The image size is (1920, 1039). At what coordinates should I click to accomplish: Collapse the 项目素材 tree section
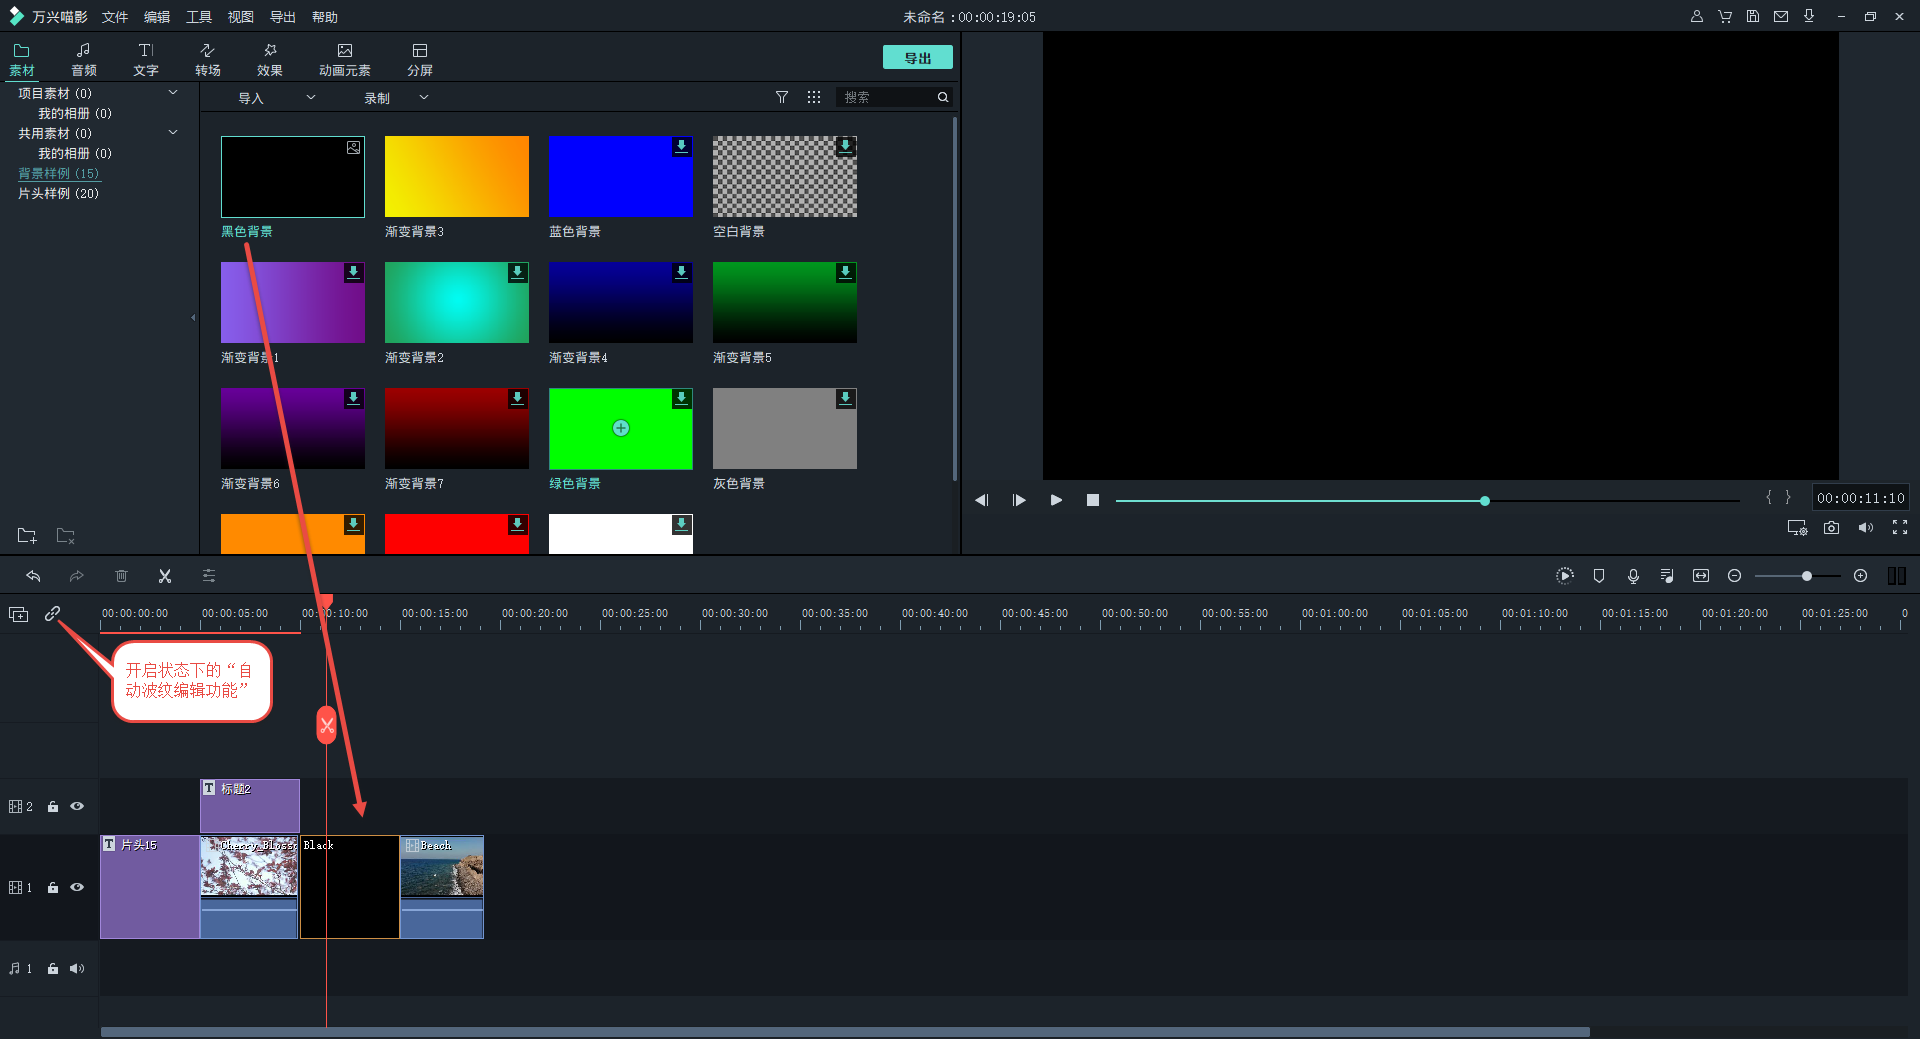click(173, 93)
